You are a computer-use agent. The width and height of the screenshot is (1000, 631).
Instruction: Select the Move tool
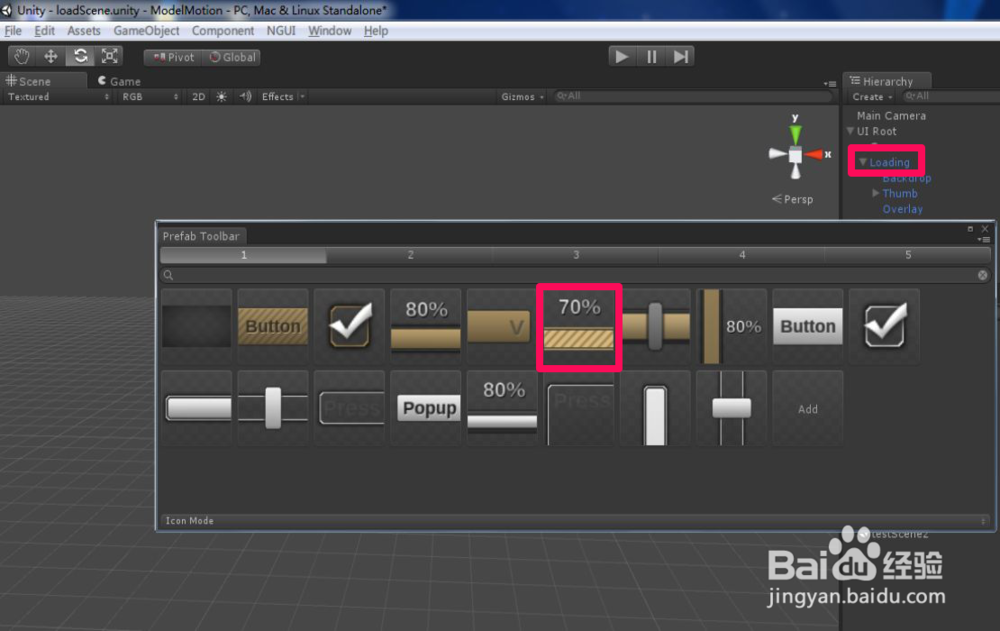pos(50,55)
